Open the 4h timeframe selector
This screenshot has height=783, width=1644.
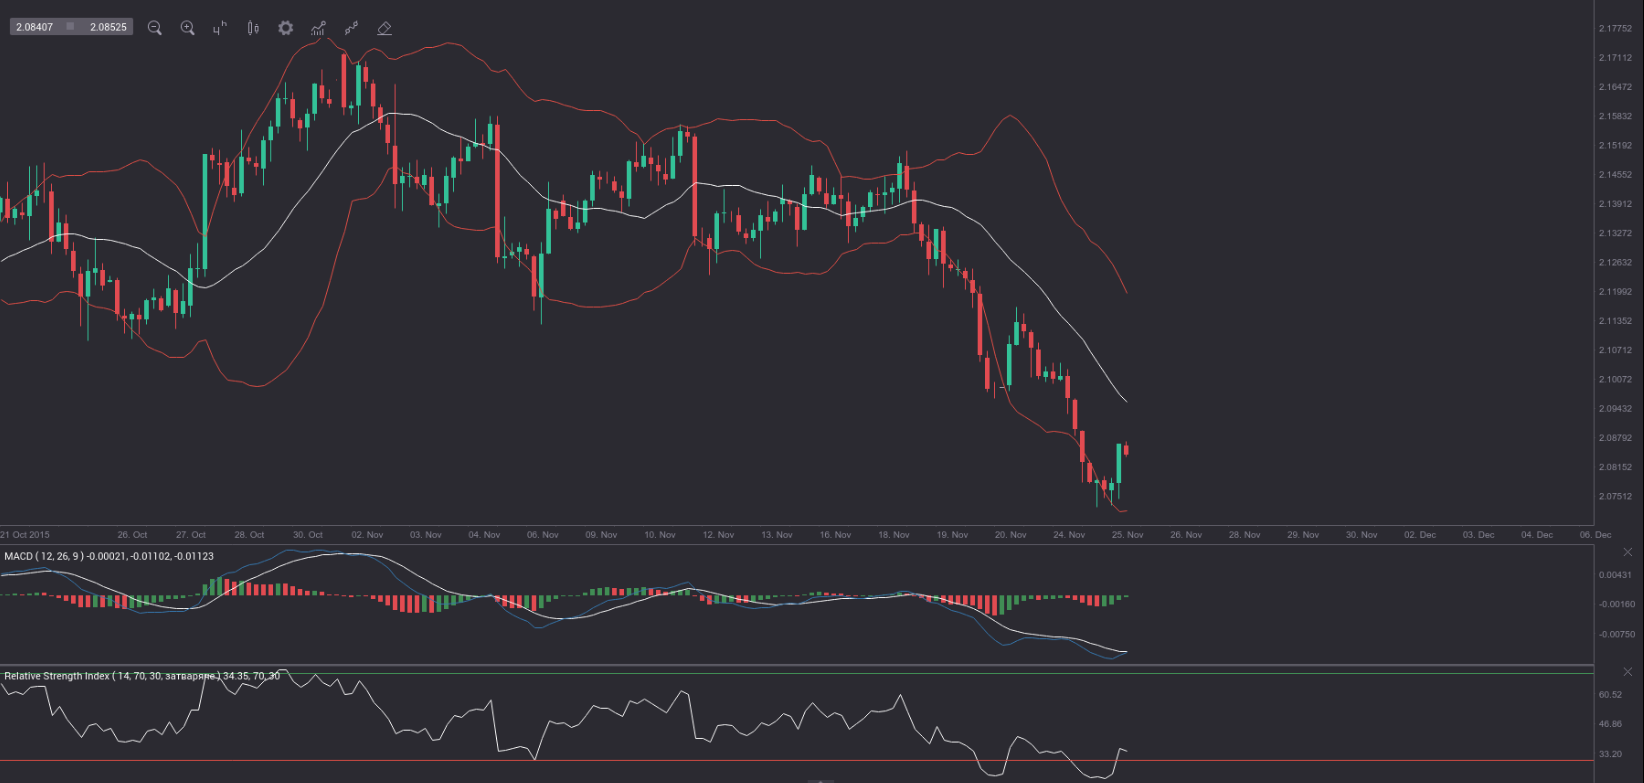(x=220, y=28)
